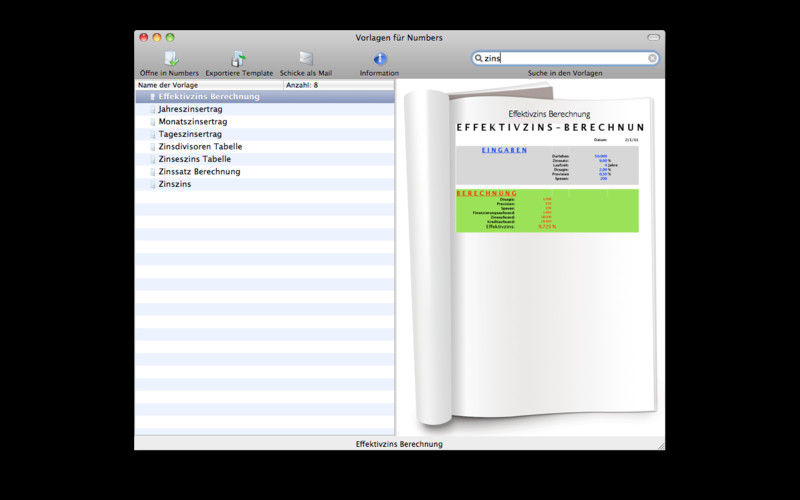
Task: Select the Tageszinsertrag template
Action: 265,134
